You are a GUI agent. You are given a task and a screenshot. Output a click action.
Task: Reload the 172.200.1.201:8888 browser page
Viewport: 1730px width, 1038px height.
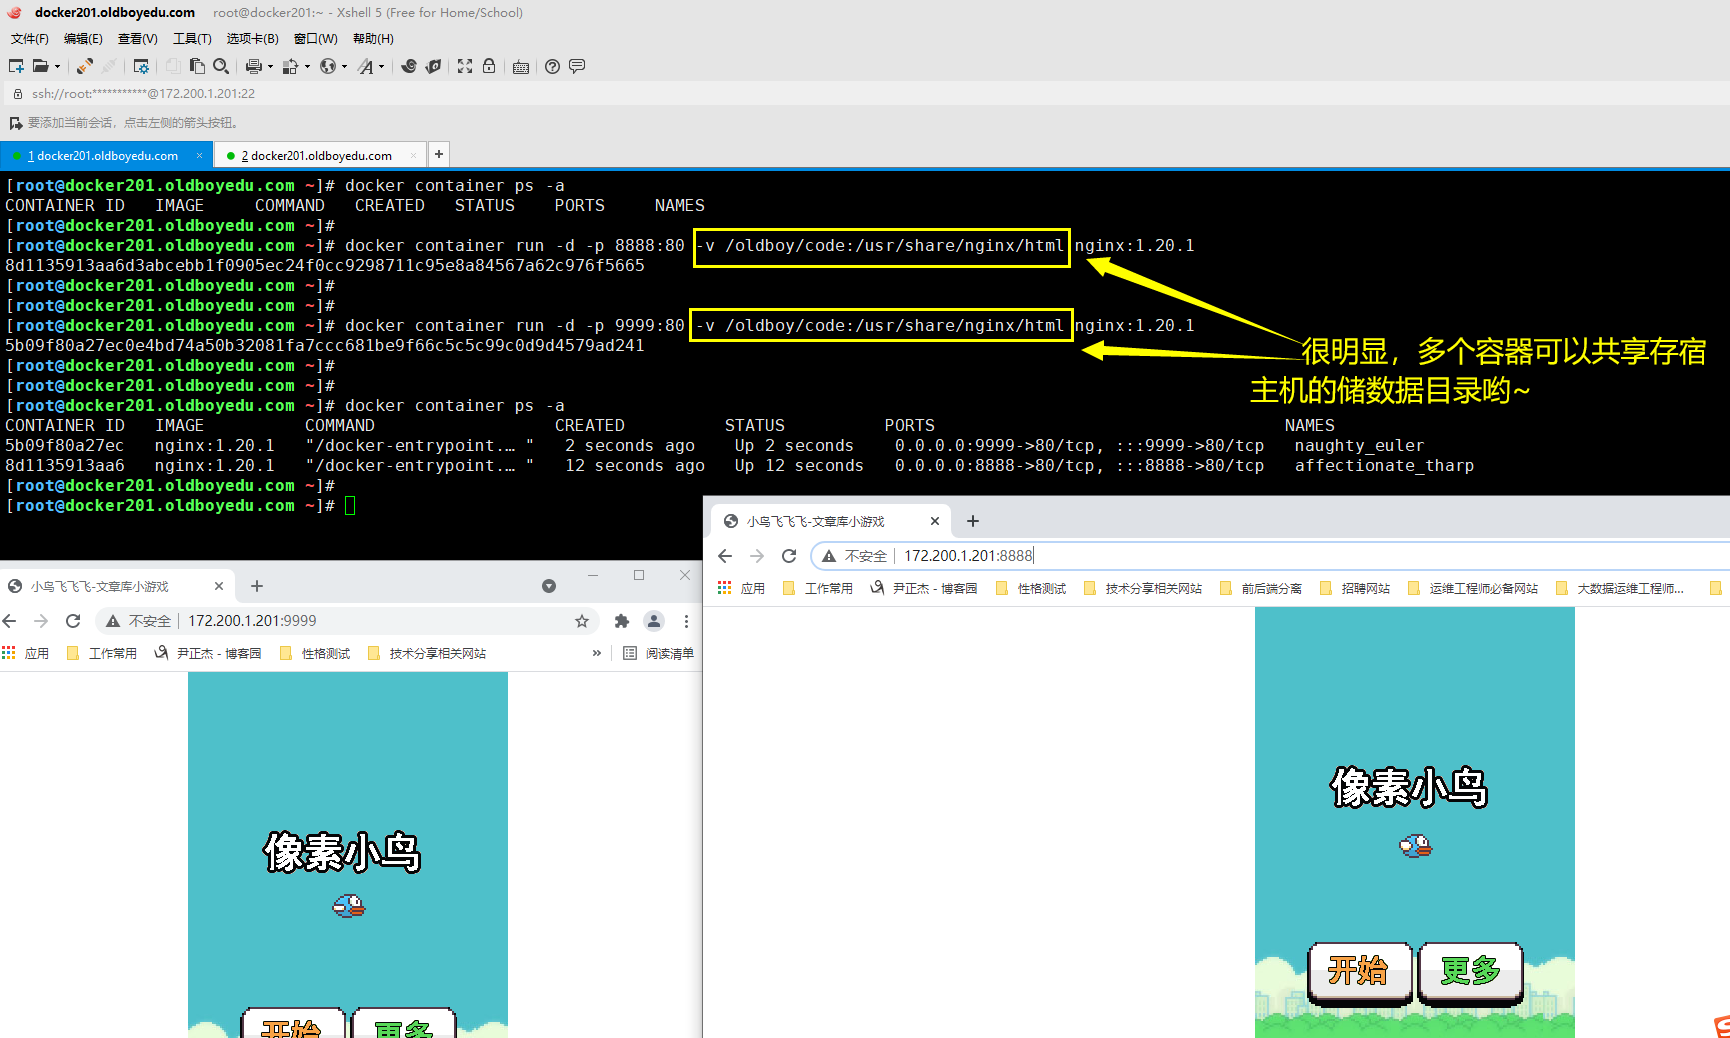point(789,556)
